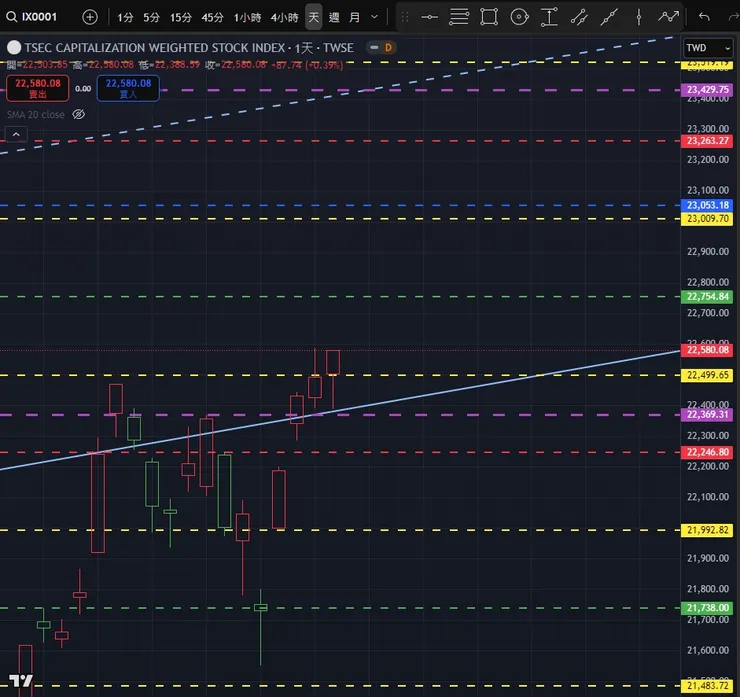Image resolution: width=740 pixels, height=697 pixels.
Task: Open symbol search for IX0001
Action: tap(32, 17)
